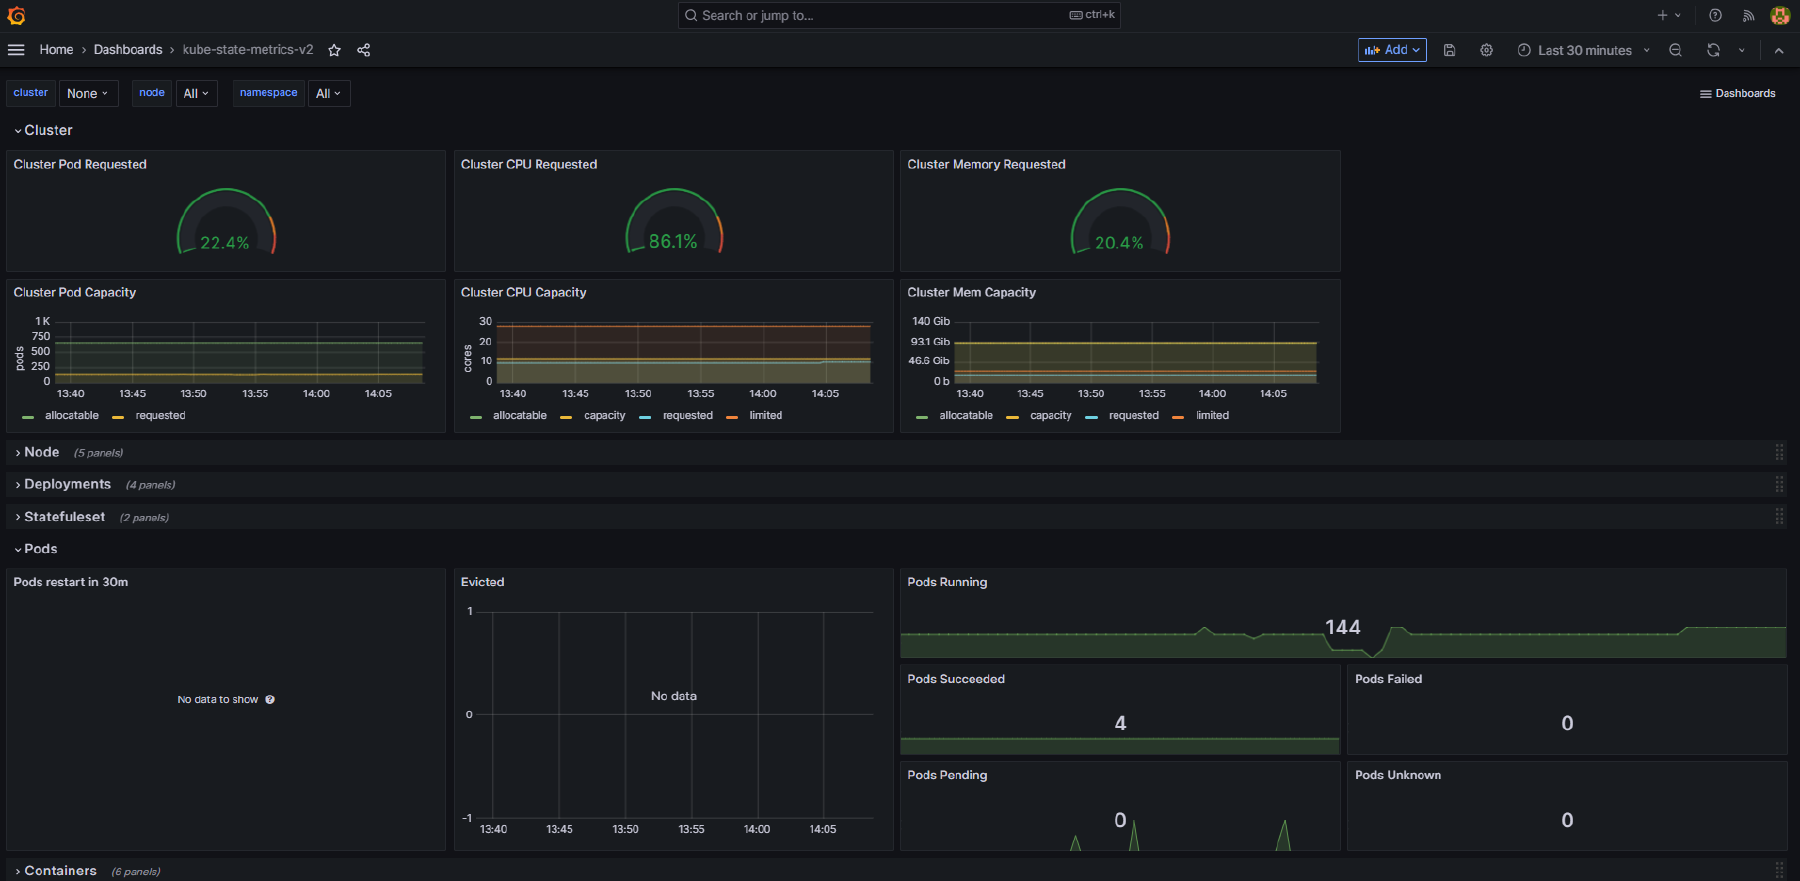Grab the Statefuleset row drag handle
Screen dimensions: 1800x881
pos(1779,516)
